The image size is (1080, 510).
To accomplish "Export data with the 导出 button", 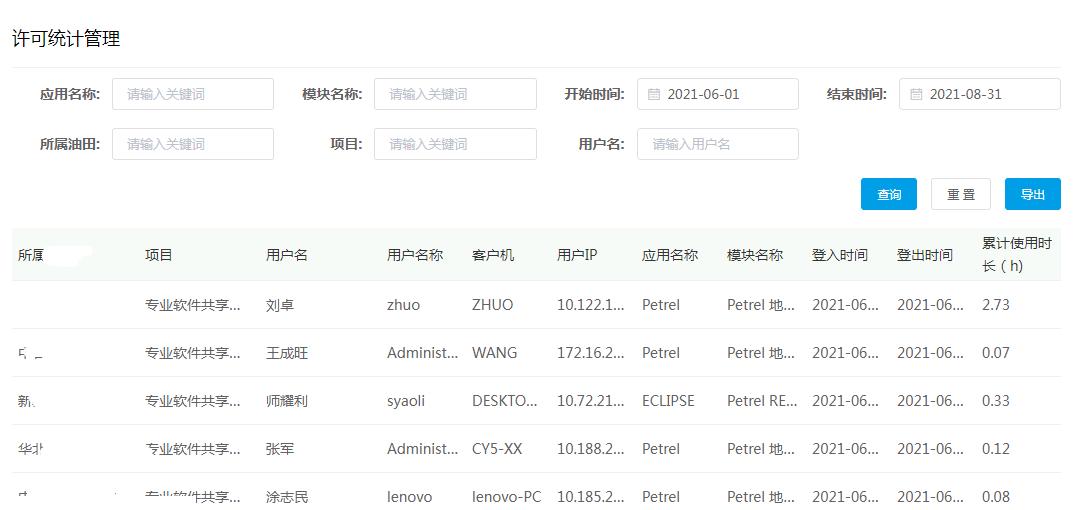I will tap(1032, 194).
